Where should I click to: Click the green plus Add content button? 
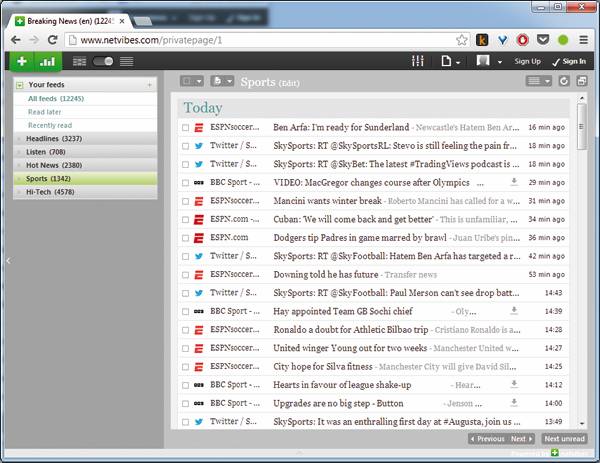click(x=22, y=61)
